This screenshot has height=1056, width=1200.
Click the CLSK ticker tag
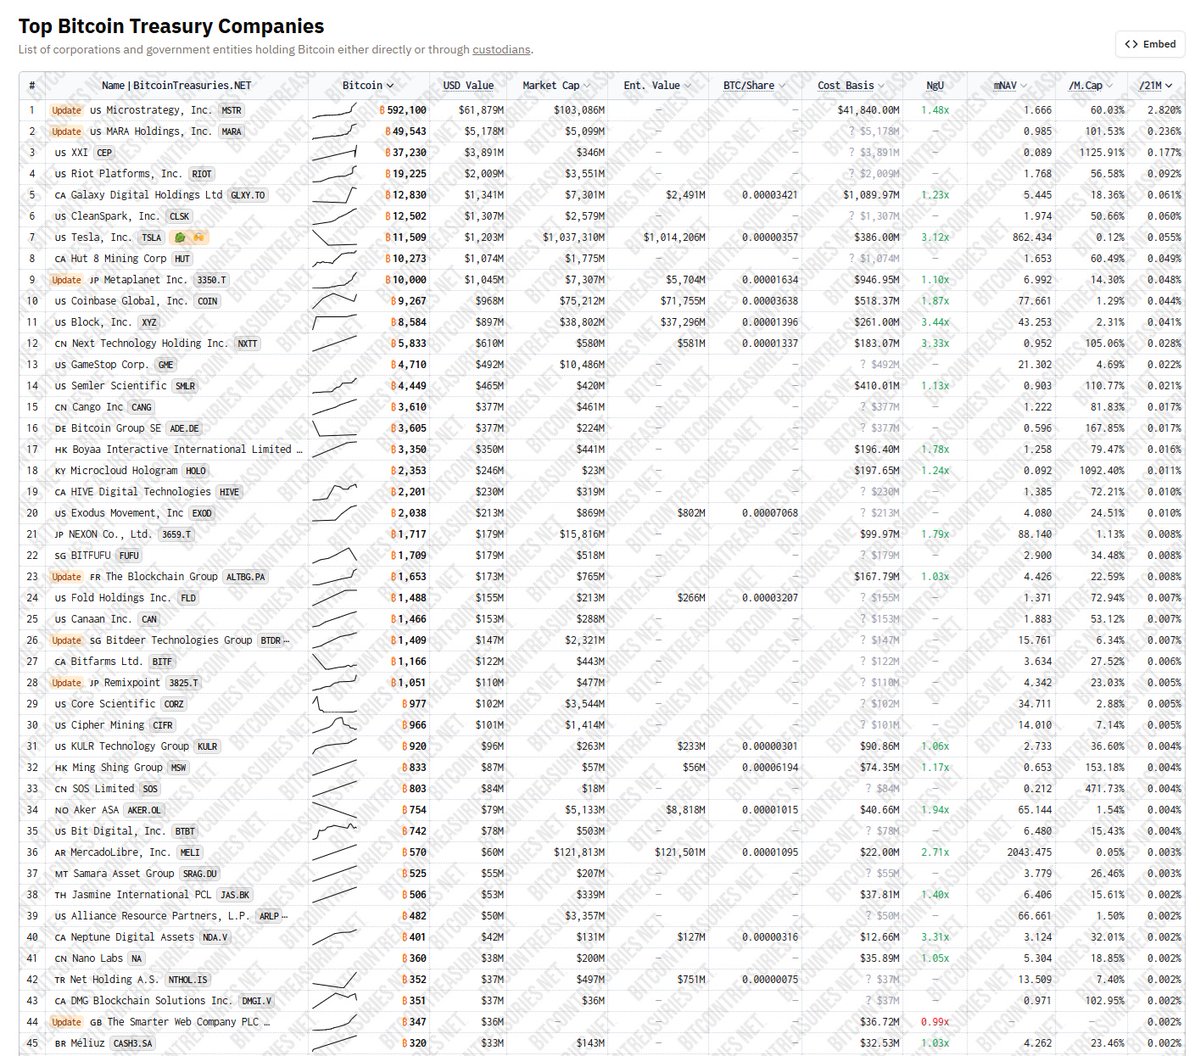click(x=179, y=217)
